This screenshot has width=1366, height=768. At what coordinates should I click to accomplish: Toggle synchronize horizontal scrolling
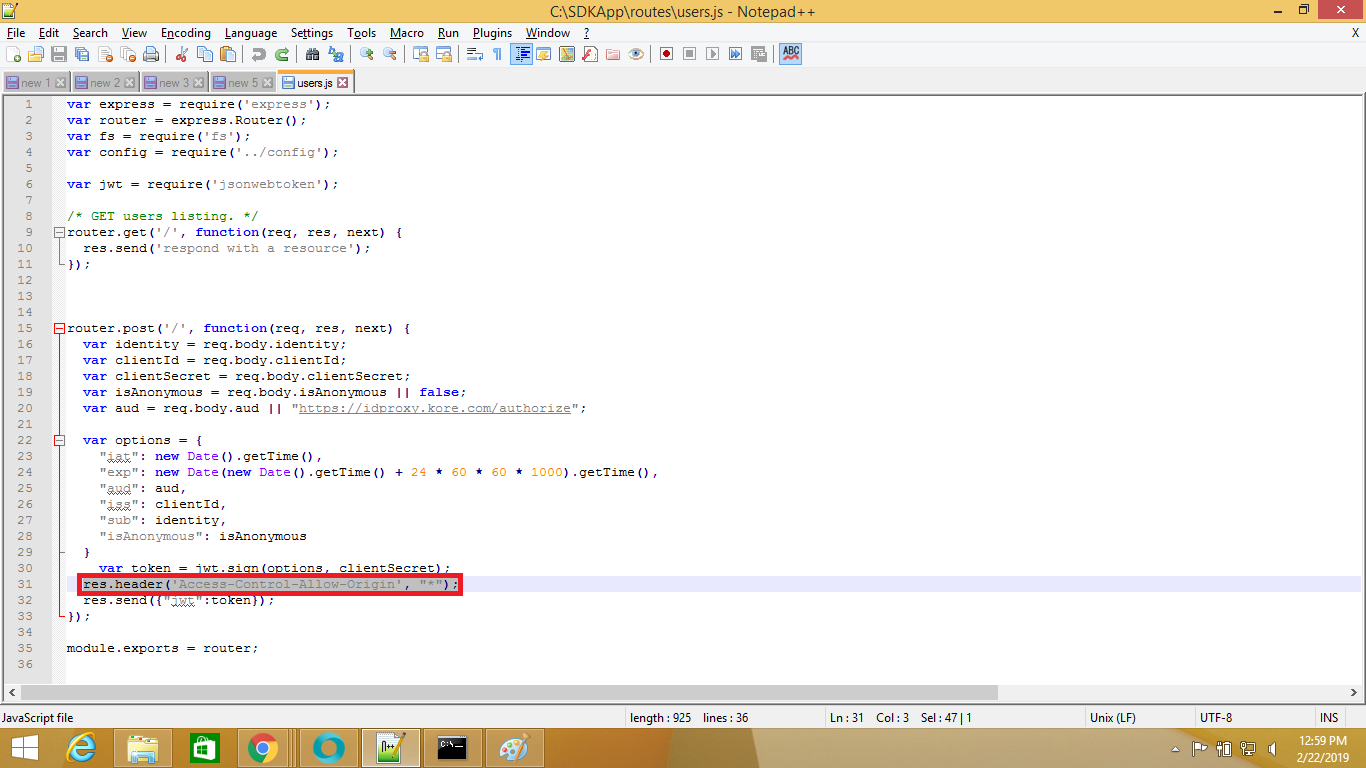tap(443, 54)
